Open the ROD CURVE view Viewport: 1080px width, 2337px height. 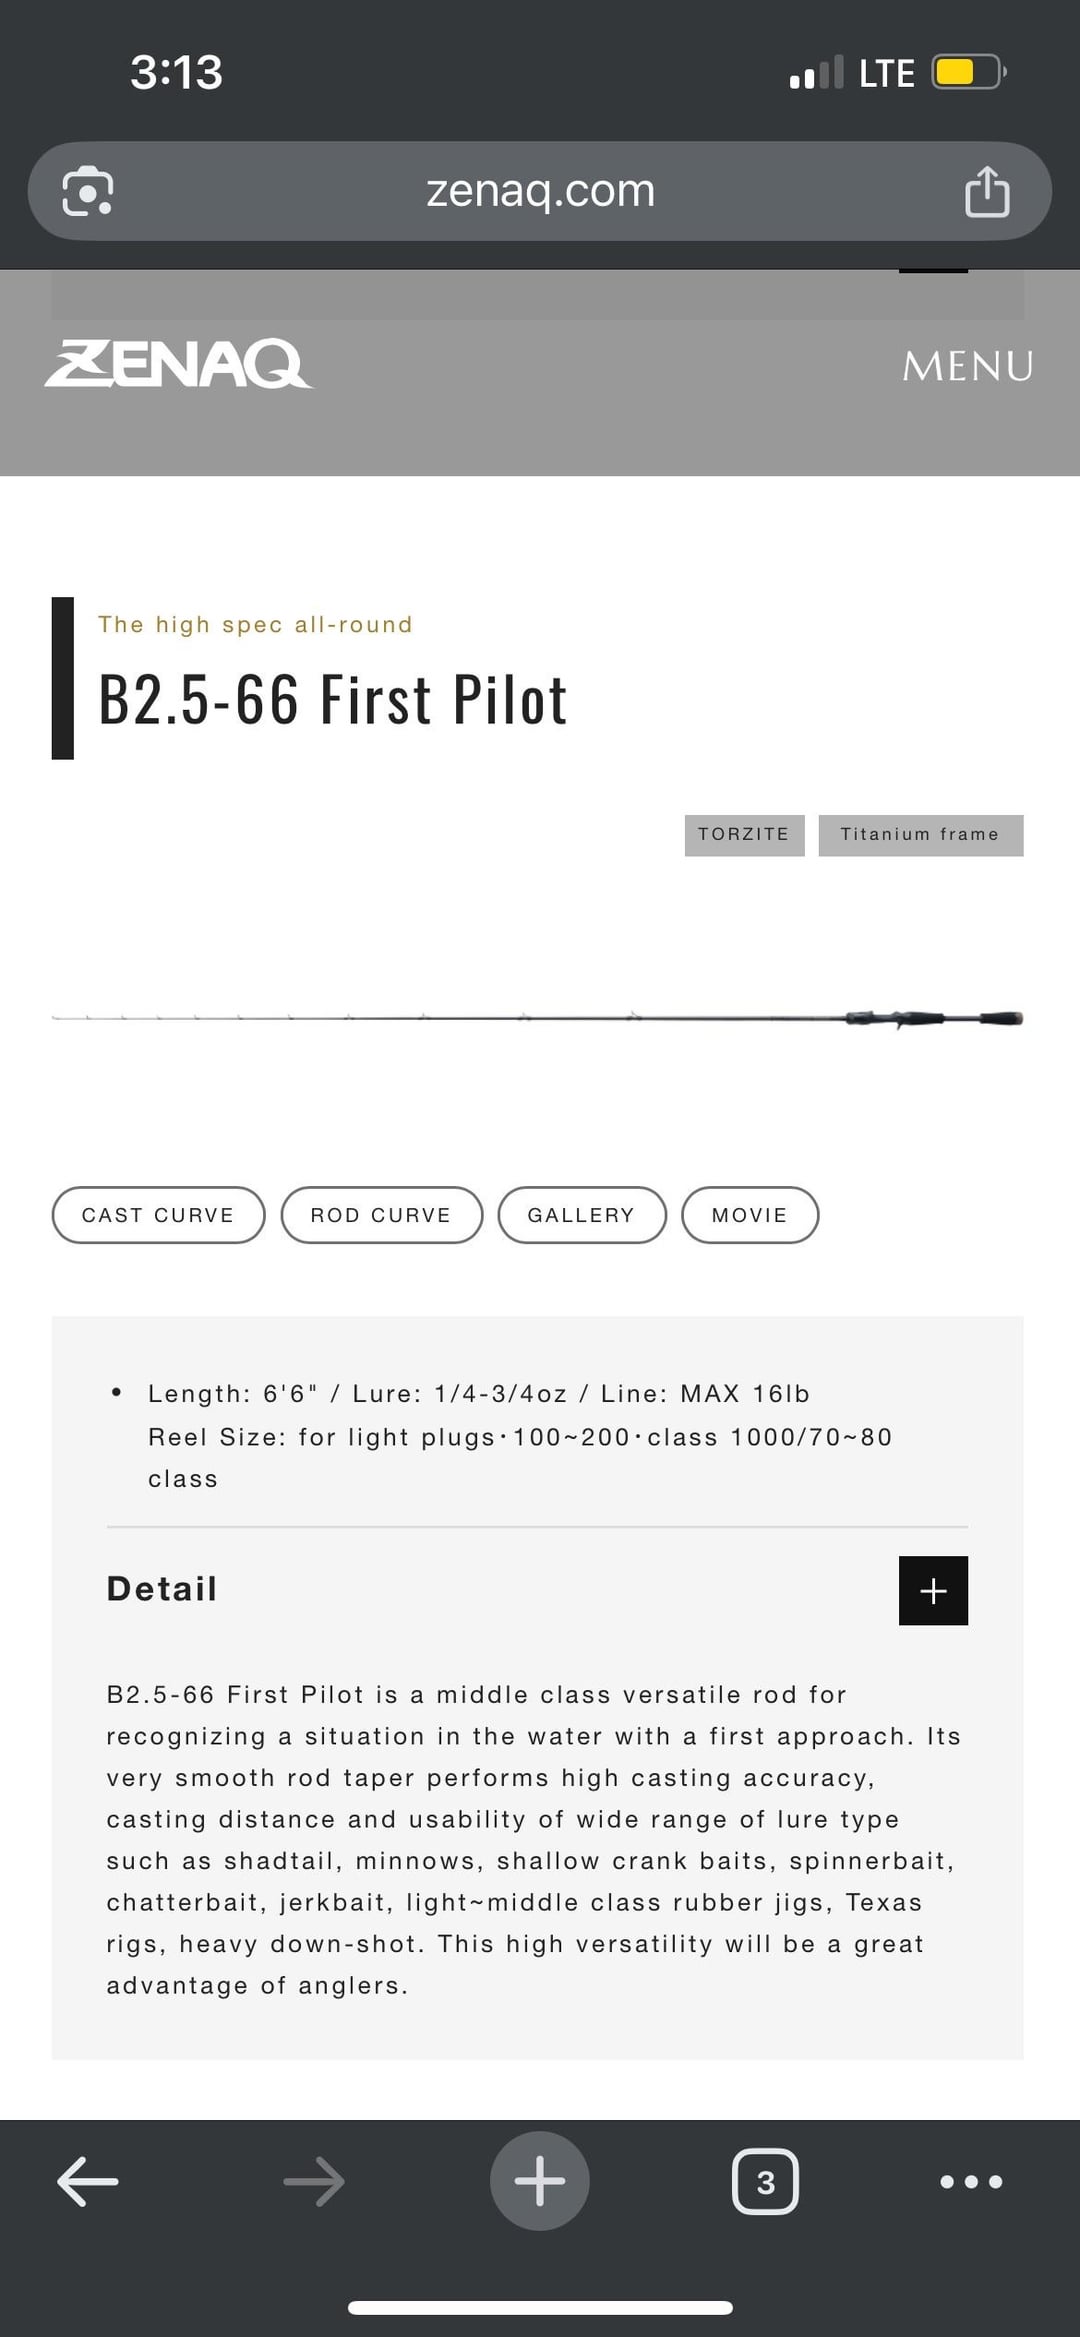tap(381, 1215)
